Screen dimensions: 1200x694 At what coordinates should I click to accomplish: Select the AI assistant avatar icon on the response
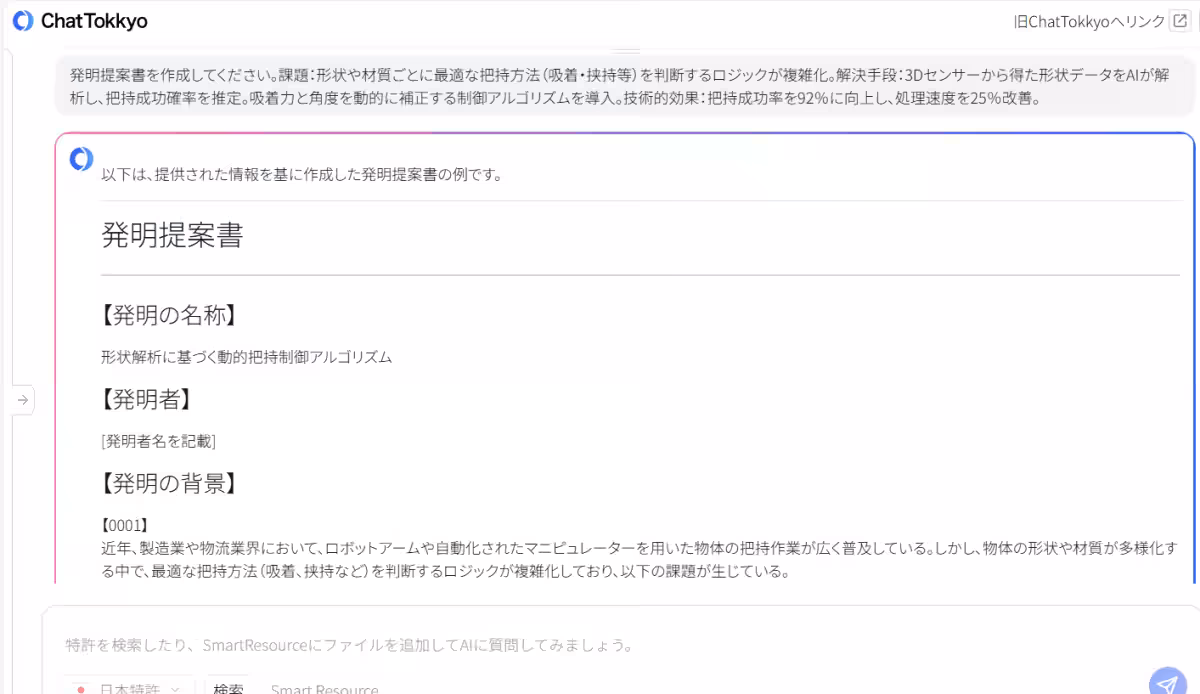point(80,158)
